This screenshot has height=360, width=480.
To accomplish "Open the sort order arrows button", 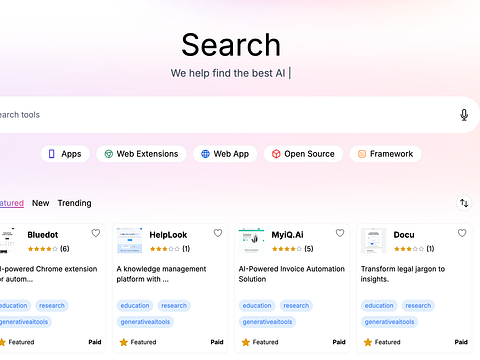I will click(x=464, y=203).
